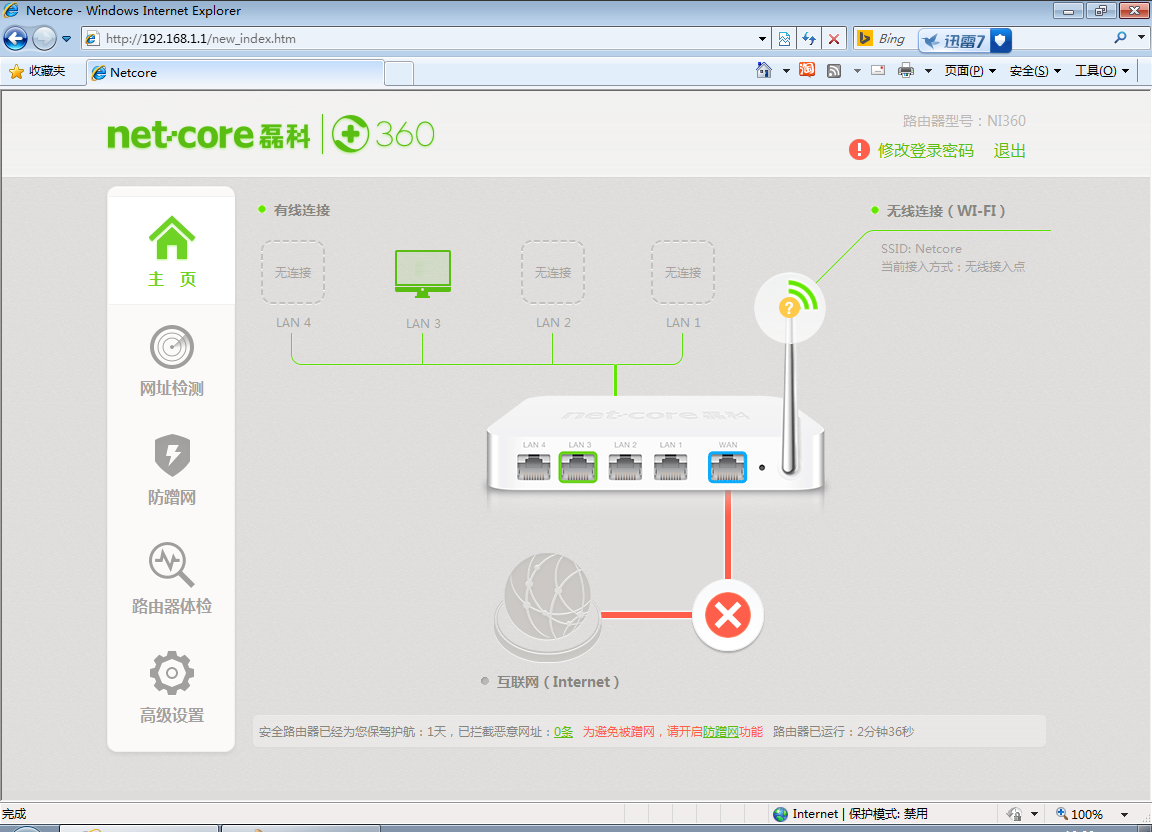This screenshot has height=832, width=1152.
Task: Click the 路由器型号：NI360 text
Action: [x=964, y=121]
